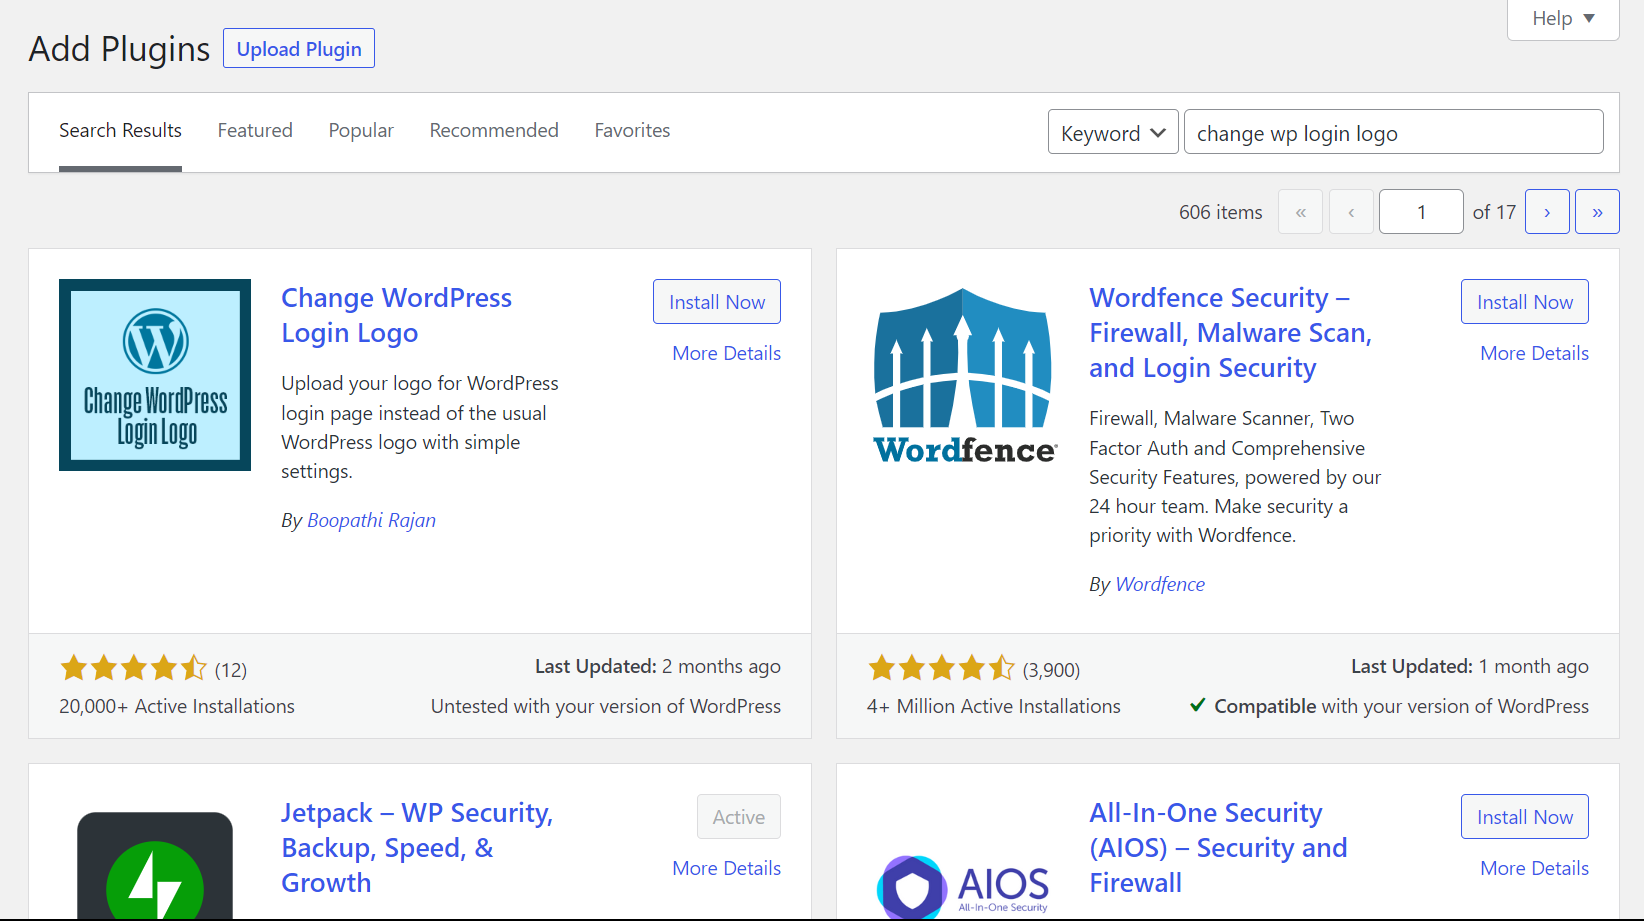
Task: Click the star rating of Wordfence Security
Action: coord(941,668)
